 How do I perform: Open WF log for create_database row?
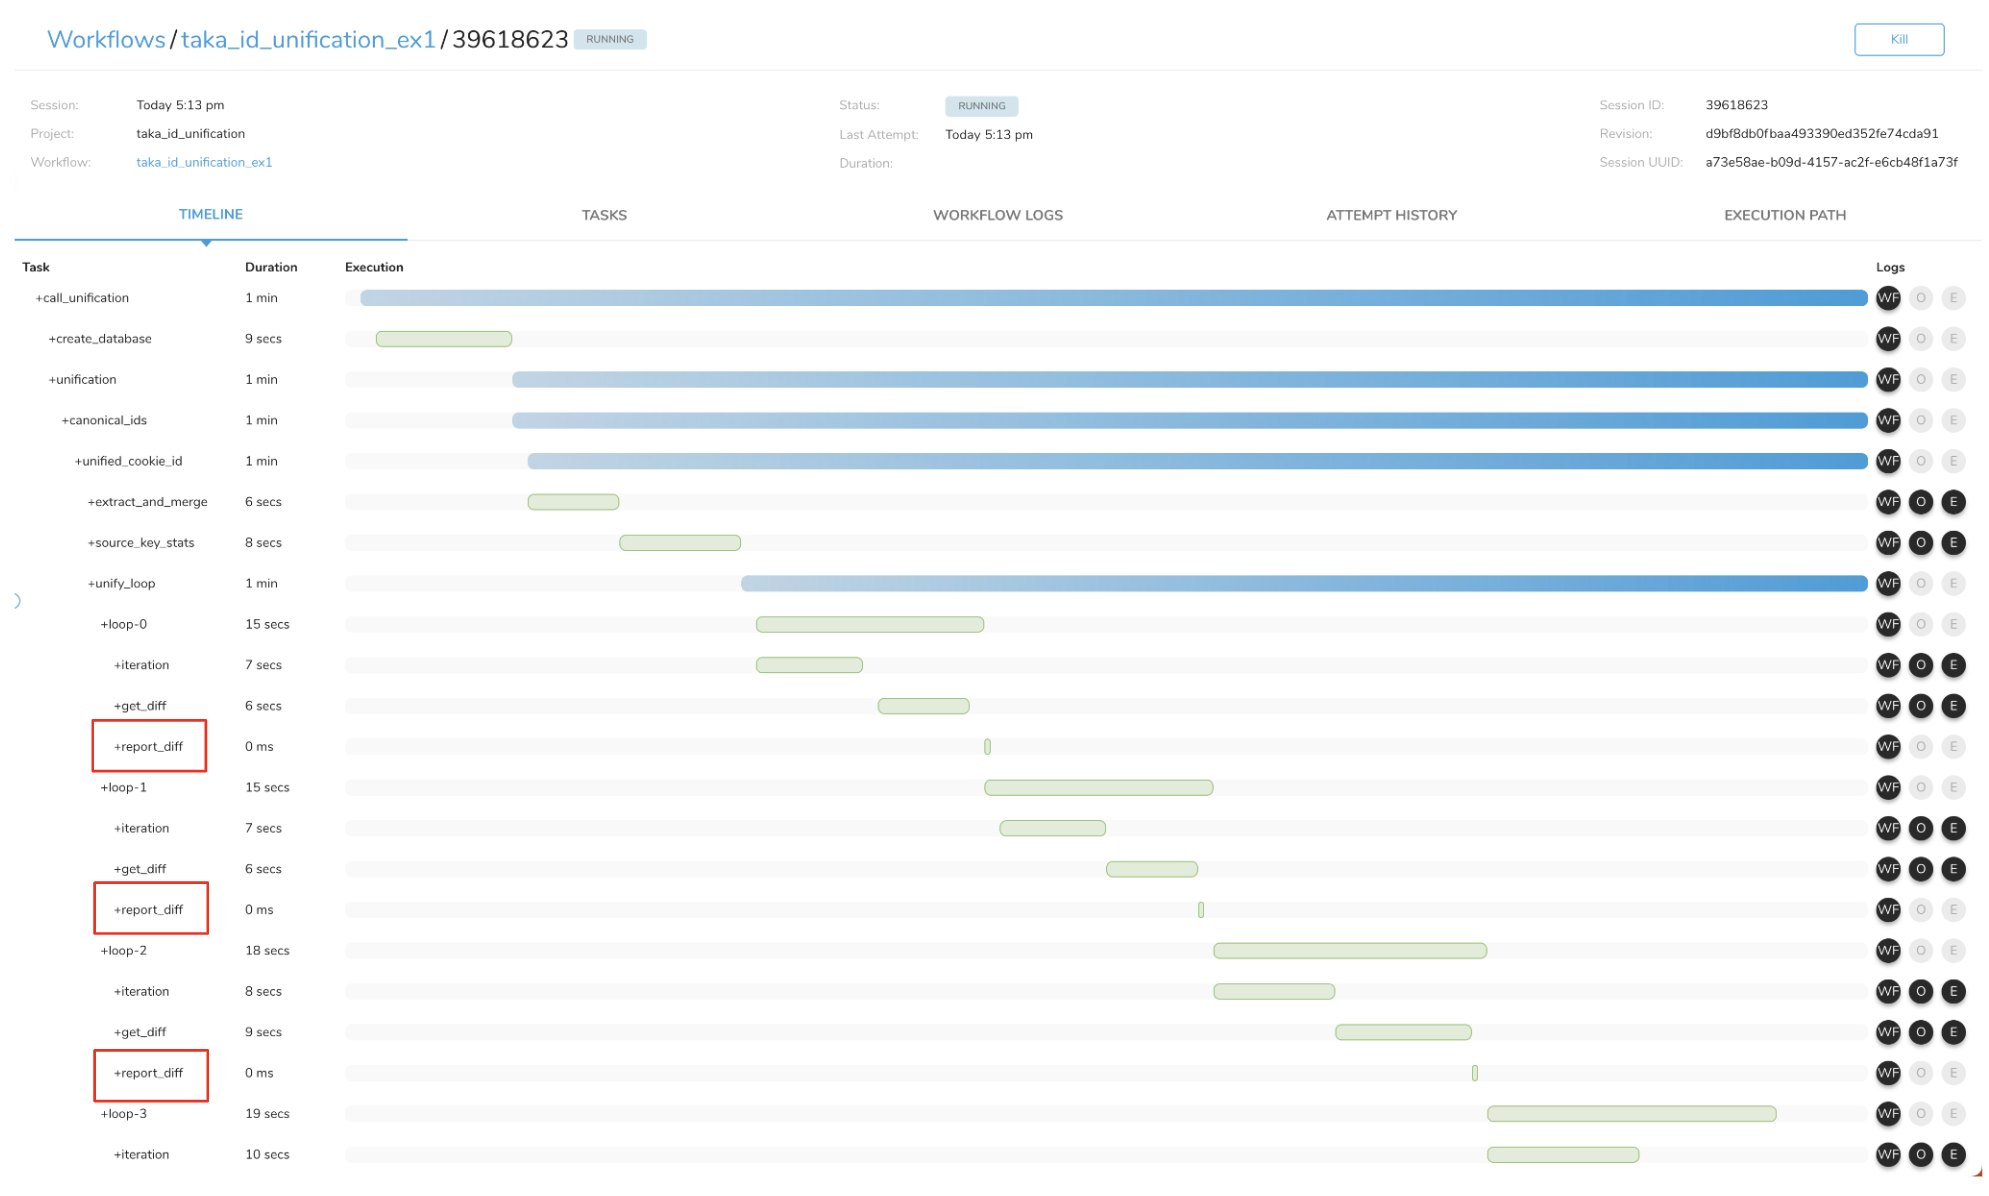pyautogui.click(x=1887, y=339)
